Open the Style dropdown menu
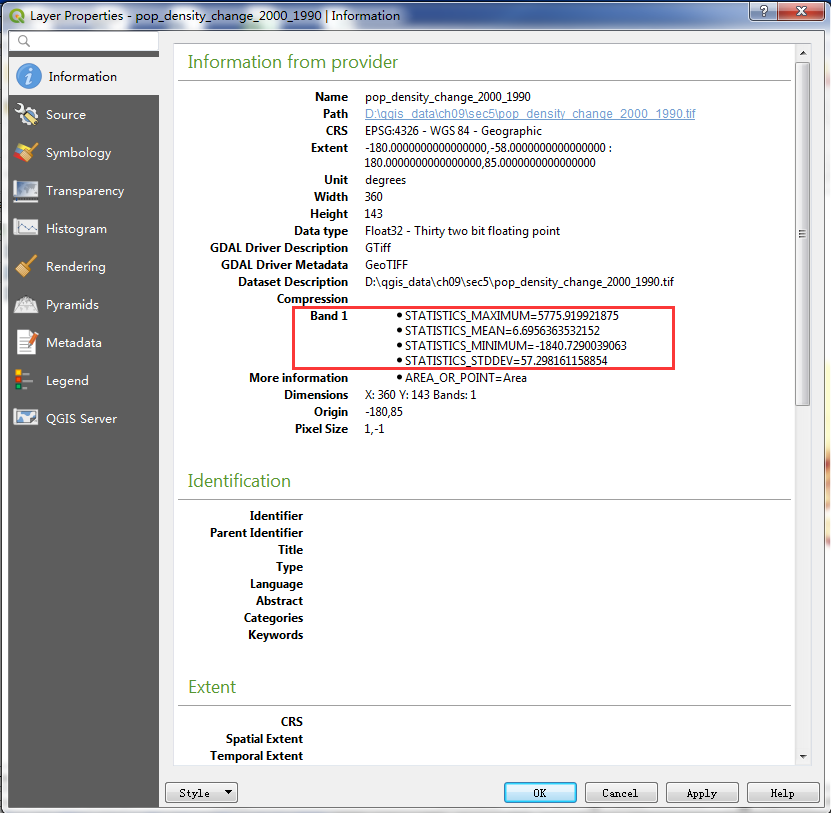Viewport: 831px width, 813px height. (201, 793)
